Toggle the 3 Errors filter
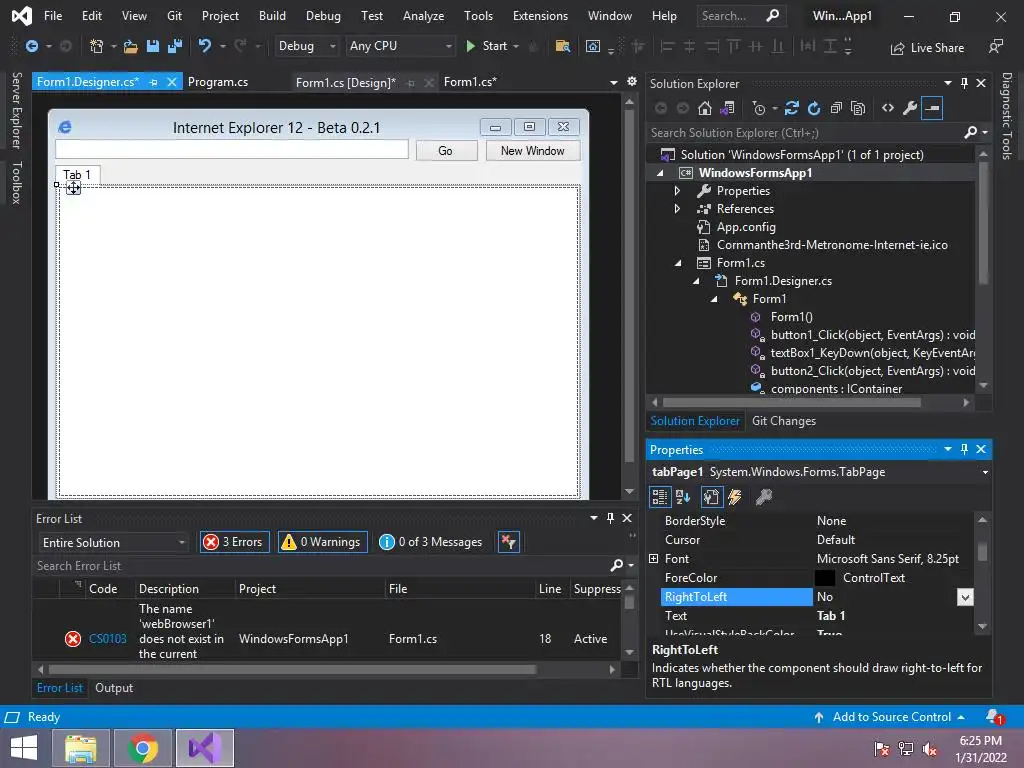Viewport: 1024px width, 768px height. click(234, 541)
